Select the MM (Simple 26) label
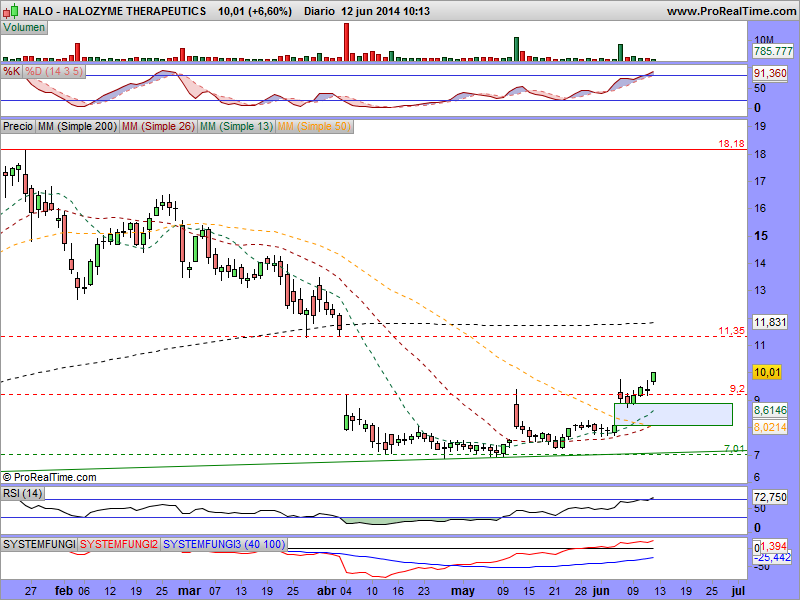 (158, 127)
